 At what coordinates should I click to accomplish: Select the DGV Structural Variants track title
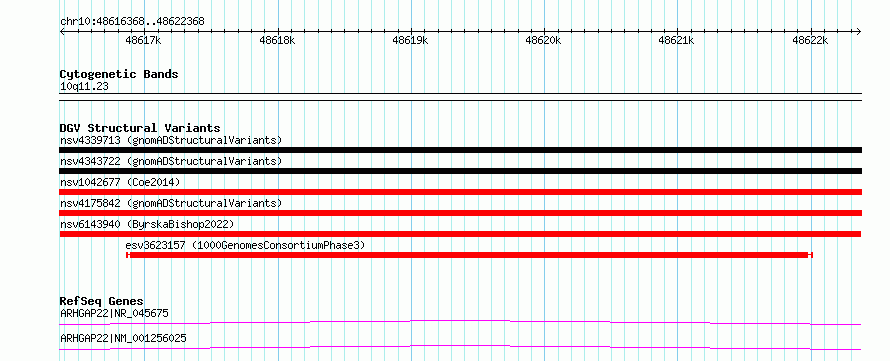[x=140, y=128]
